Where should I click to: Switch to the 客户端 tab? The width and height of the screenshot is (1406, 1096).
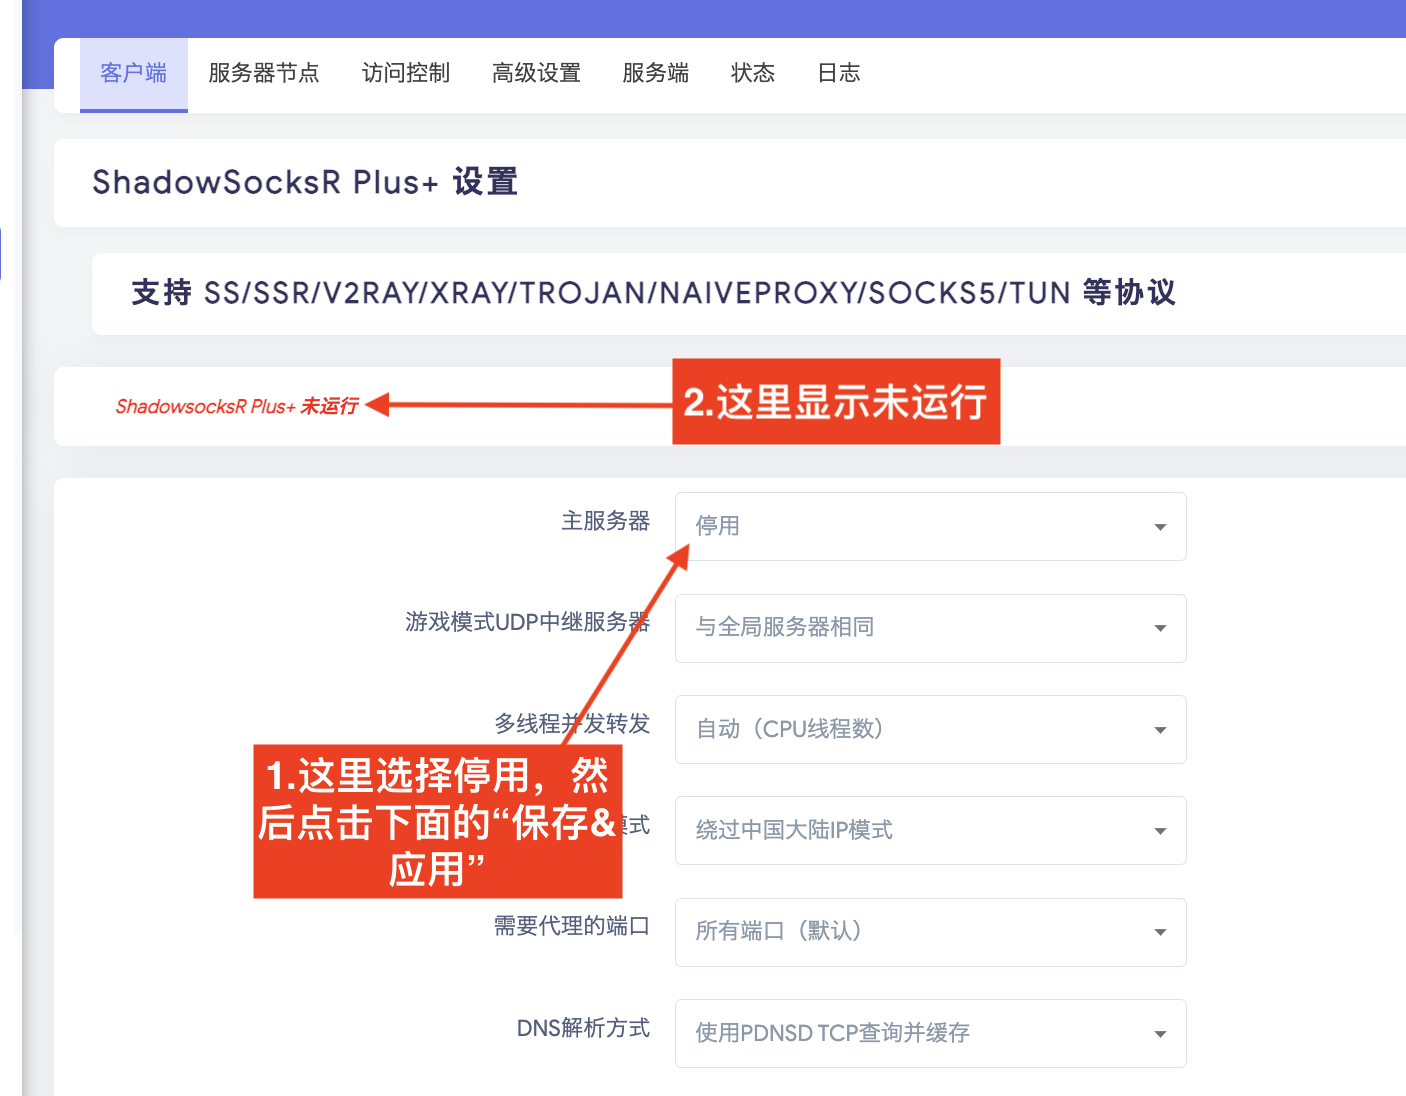[134, 74]
